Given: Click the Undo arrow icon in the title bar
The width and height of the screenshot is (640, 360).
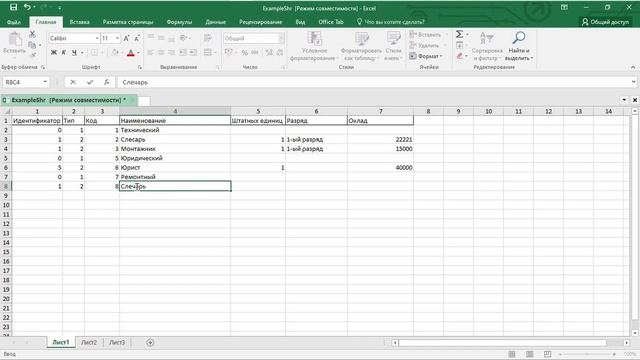Looking at the screenshot, I should (27, 7).
